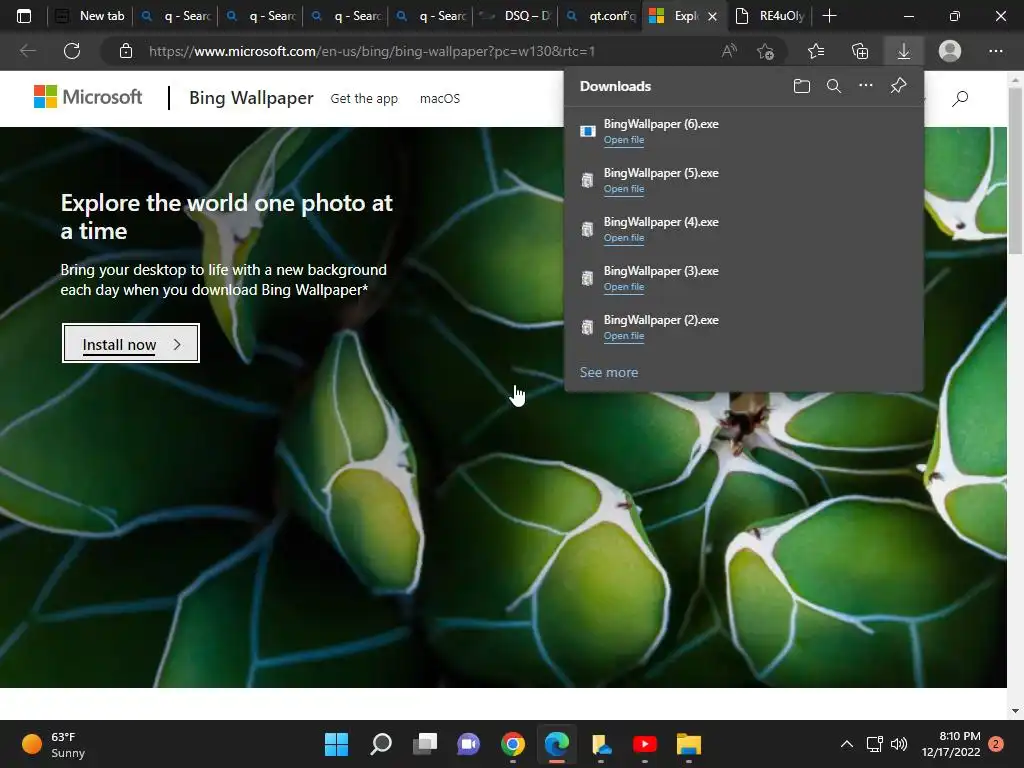Open taskbar Search
This screenshot has height=768, width=1024.
[381, 744]
